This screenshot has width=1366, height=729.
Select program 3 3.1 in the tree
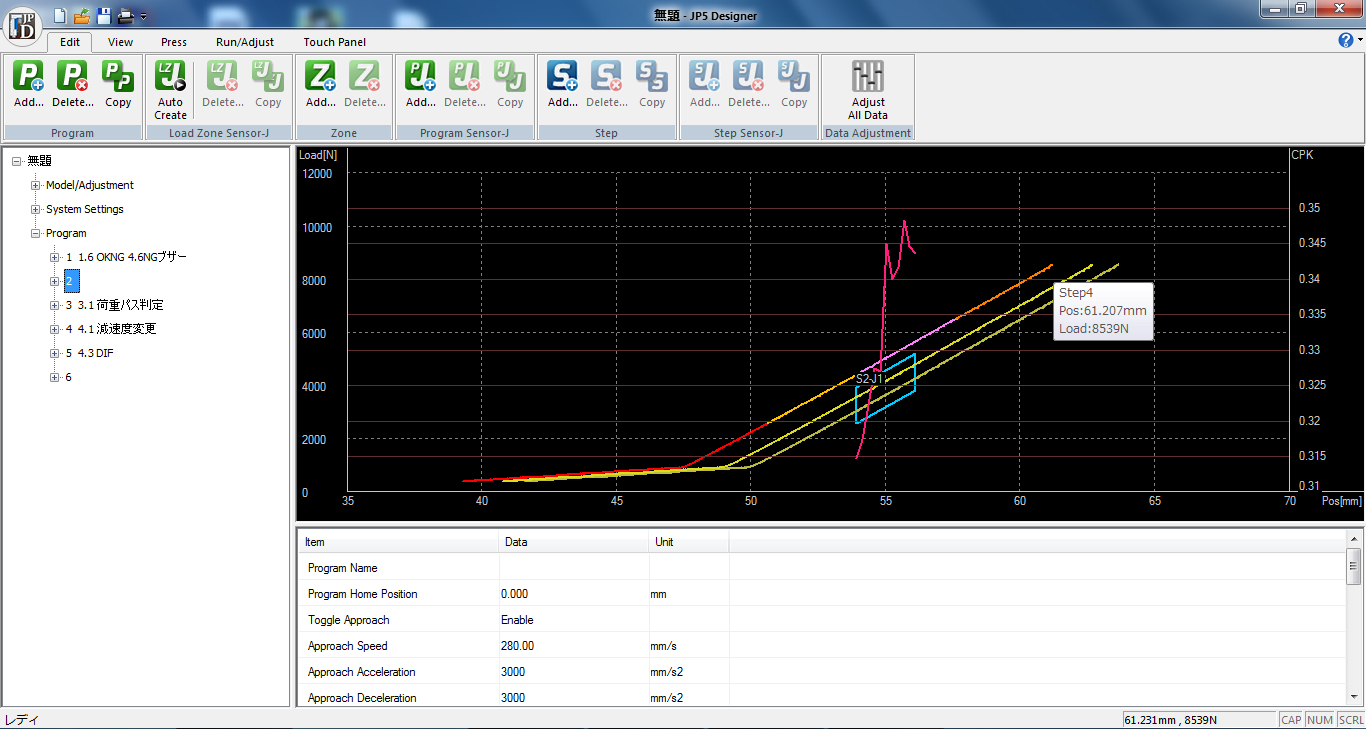tap(114, 305)
